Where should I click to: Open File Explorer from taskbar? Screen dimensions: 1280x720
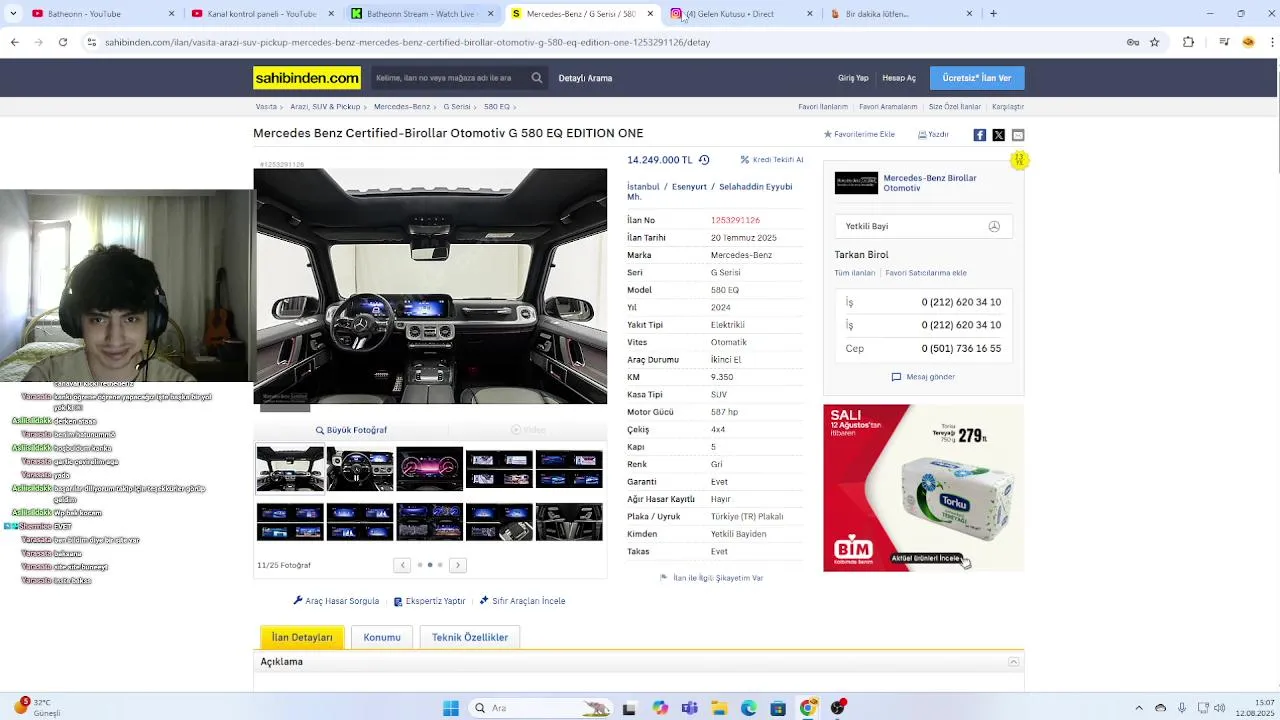pos(719,708)
